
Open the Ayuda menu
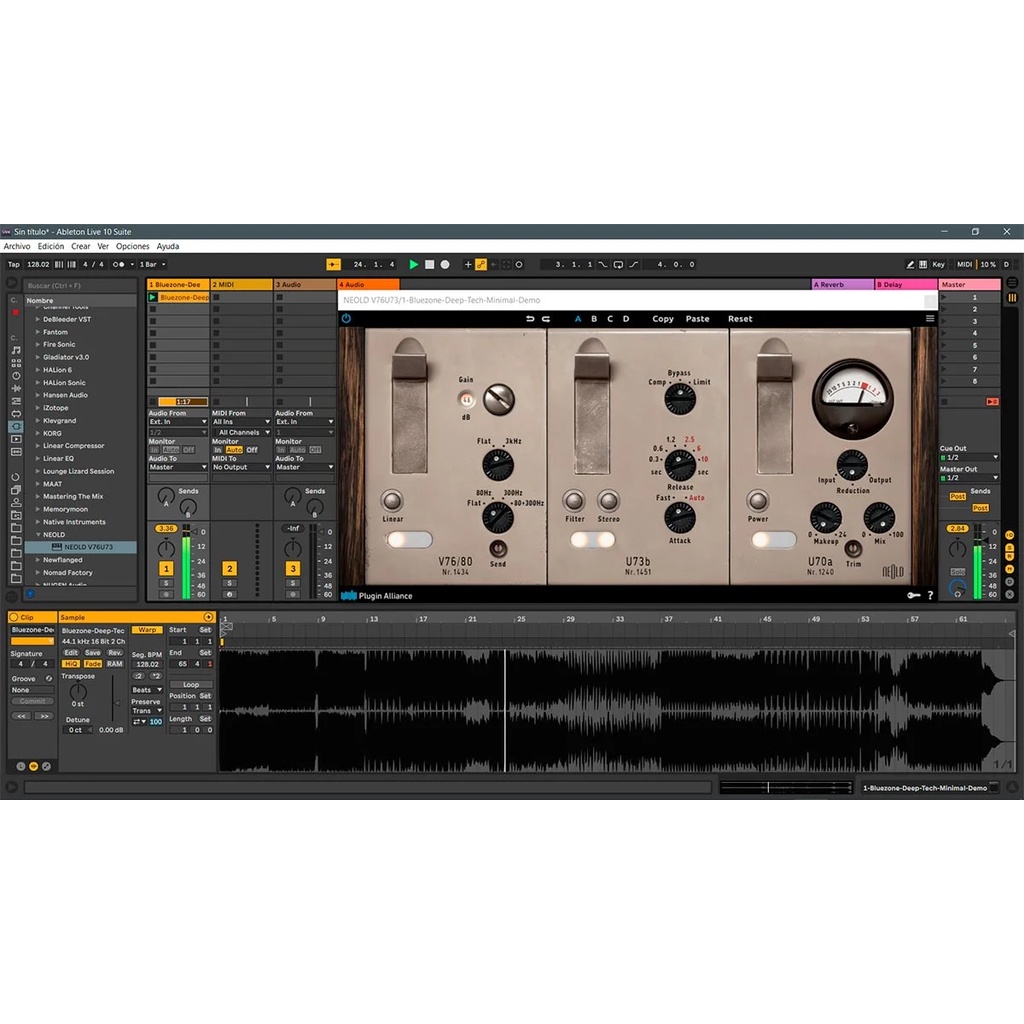coord(168,246)
